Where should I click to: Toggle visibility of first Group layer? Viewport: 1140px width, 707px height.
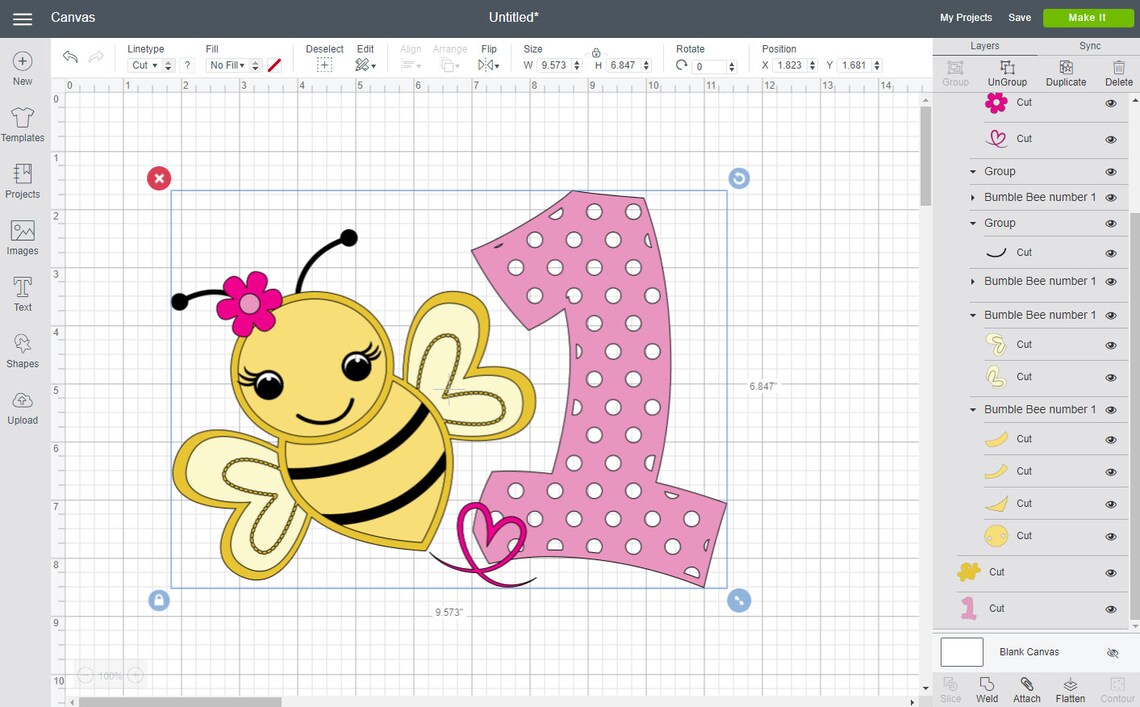[x=1111, y=172]
